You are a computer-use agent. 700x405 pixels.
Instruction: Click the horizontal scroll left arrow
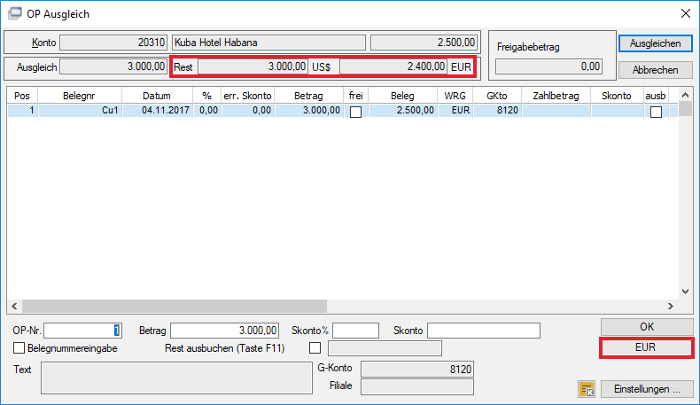[x=14, y=306]
